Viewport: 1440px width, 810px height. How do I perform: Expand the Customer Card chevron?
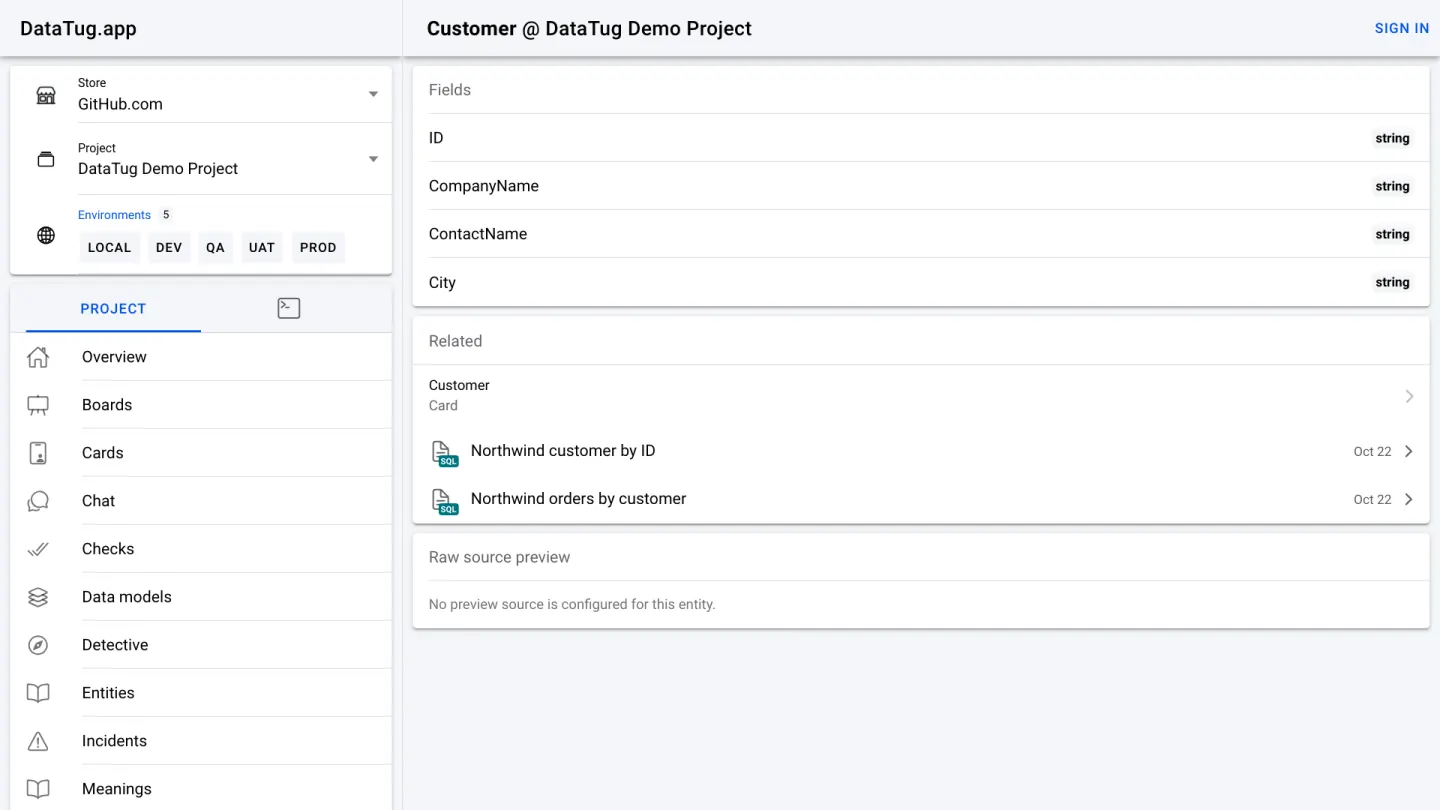(1409, 396)
